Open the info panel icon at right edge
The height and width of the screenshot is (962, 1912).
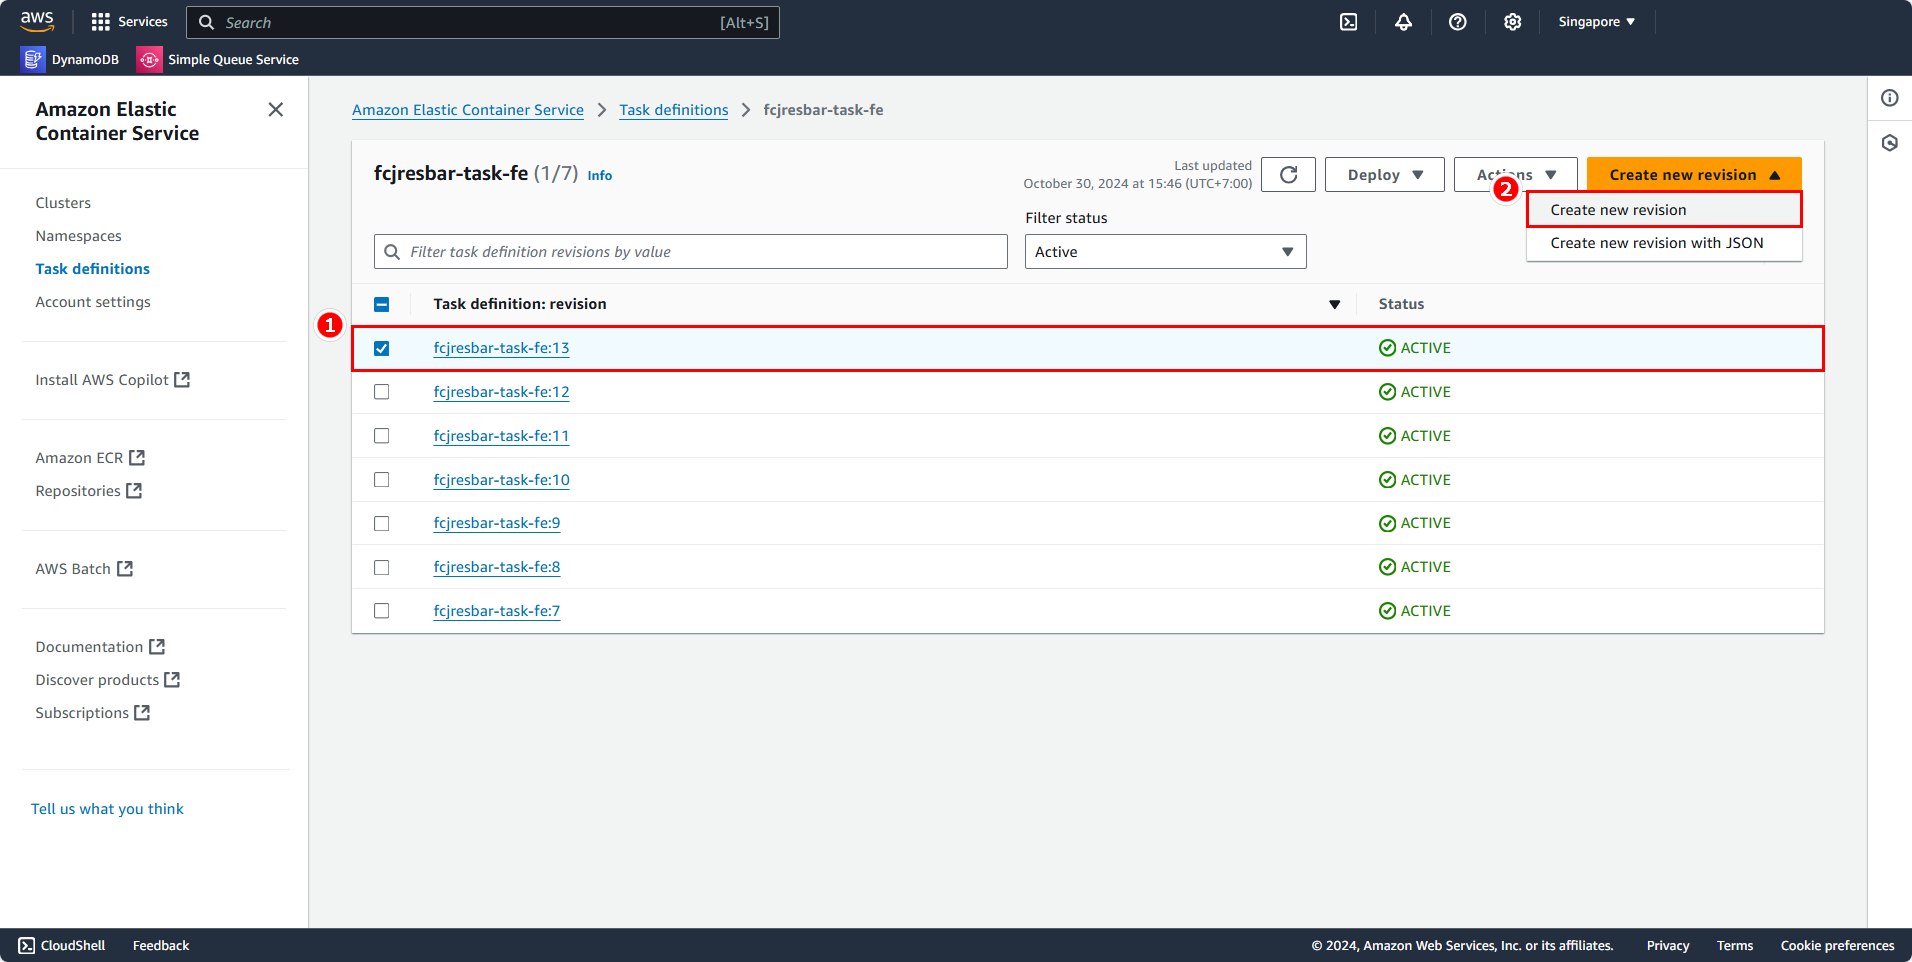coord(1890,98)
